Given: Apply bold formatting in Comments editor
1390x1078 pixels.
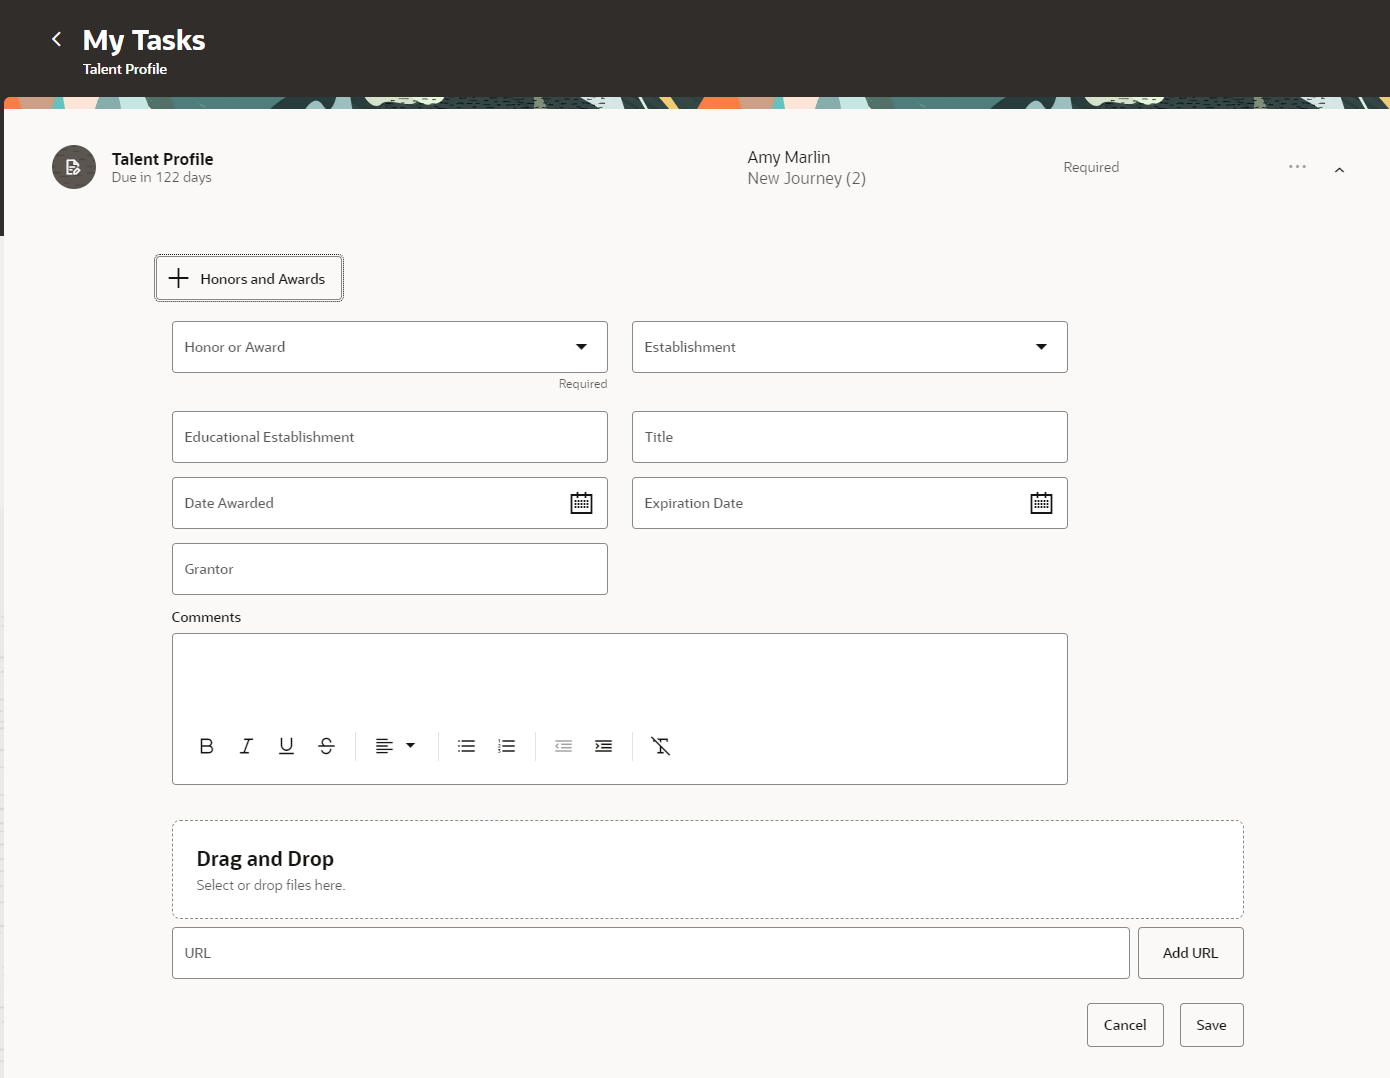Looking at the screenshot, I should (206, 745).
